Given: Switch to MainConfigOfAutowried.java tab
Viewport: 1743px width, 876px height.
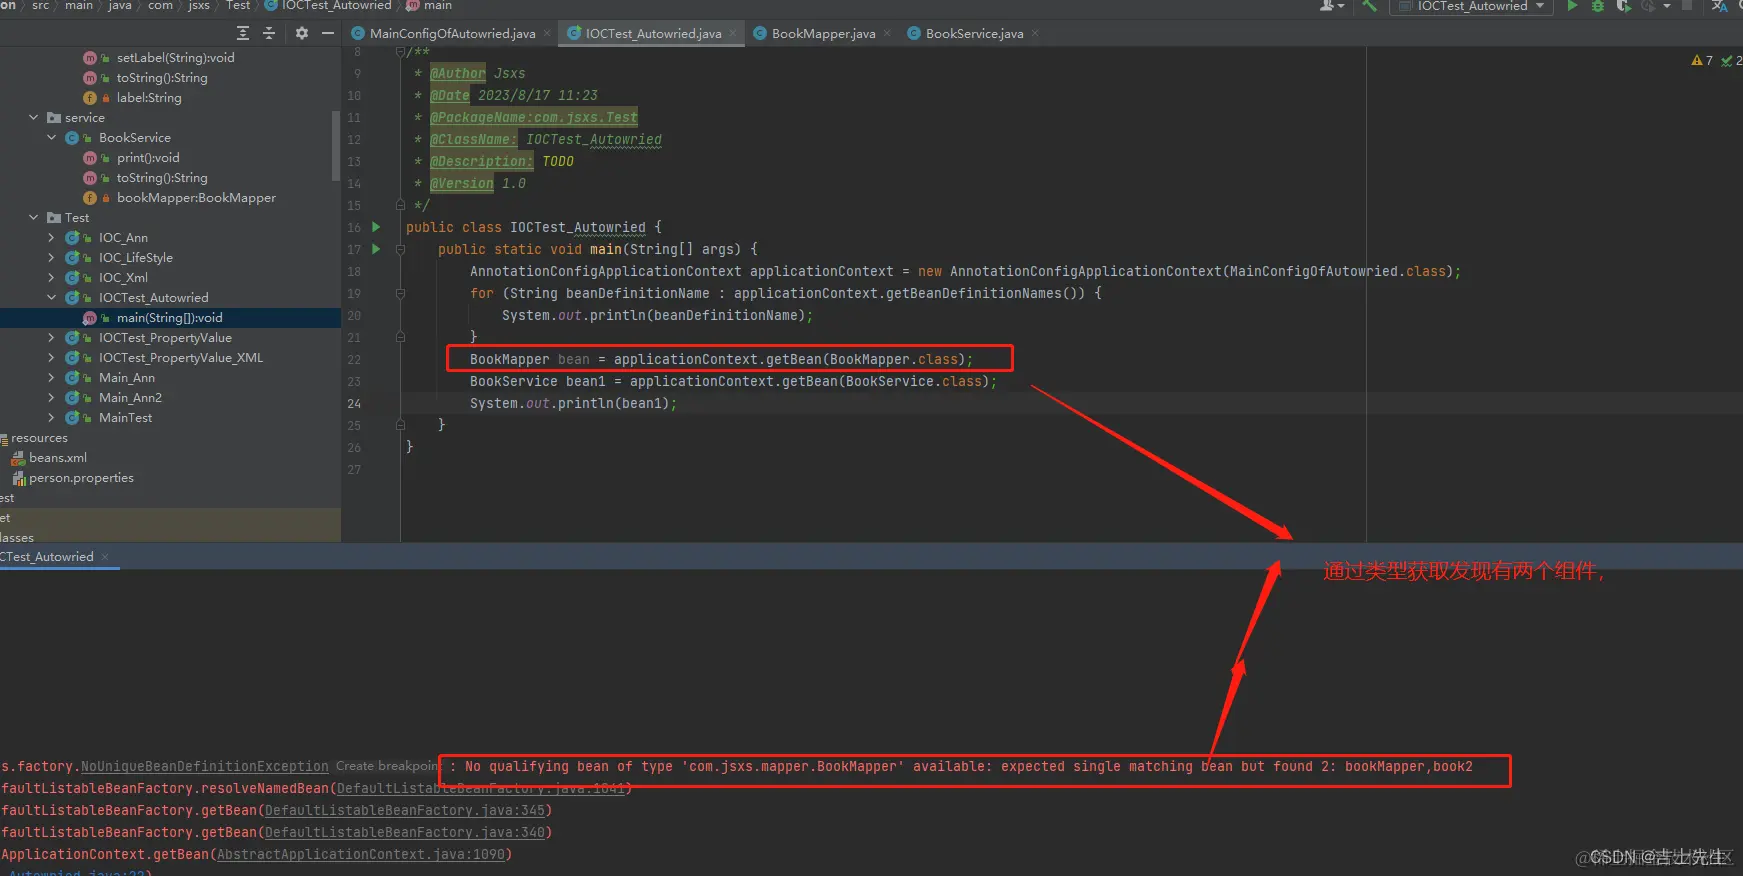Looking at the screenshot, I should (x=452, y=33).
